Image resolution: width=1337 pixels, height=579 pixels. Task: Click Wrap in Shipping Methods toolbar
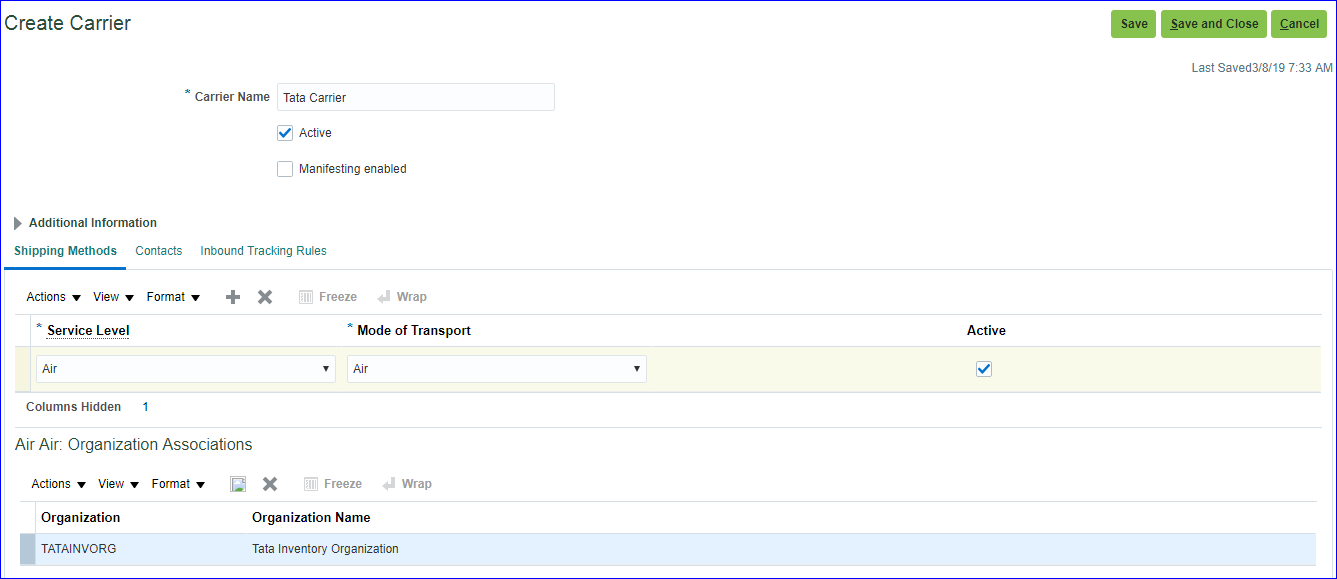point(402,297)
